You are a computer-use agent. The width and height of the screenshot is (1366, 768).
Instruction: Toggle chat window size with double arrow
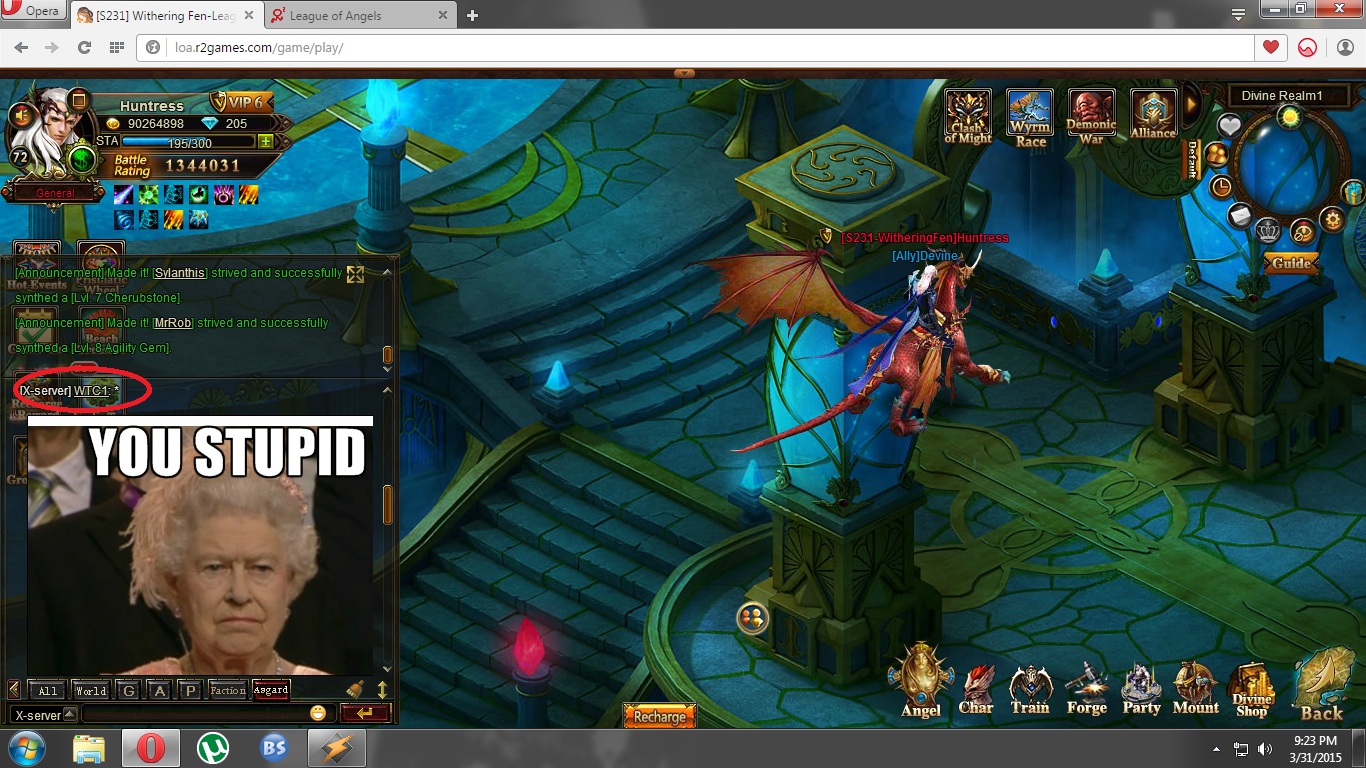click(x=381, y=690)
